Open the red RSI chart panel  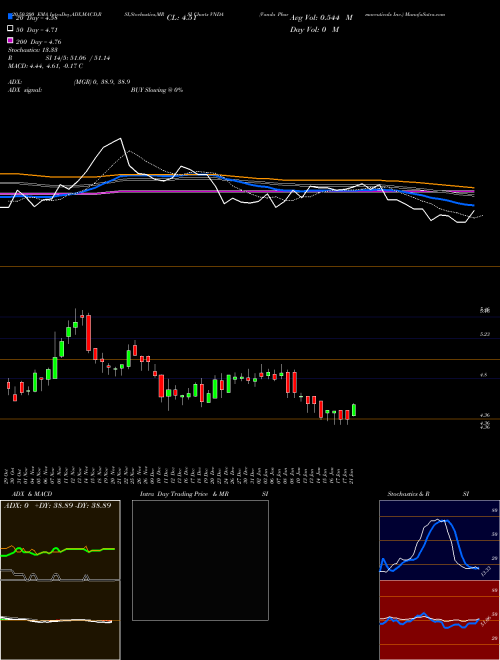pyautogui.click(x=439, y=620)
